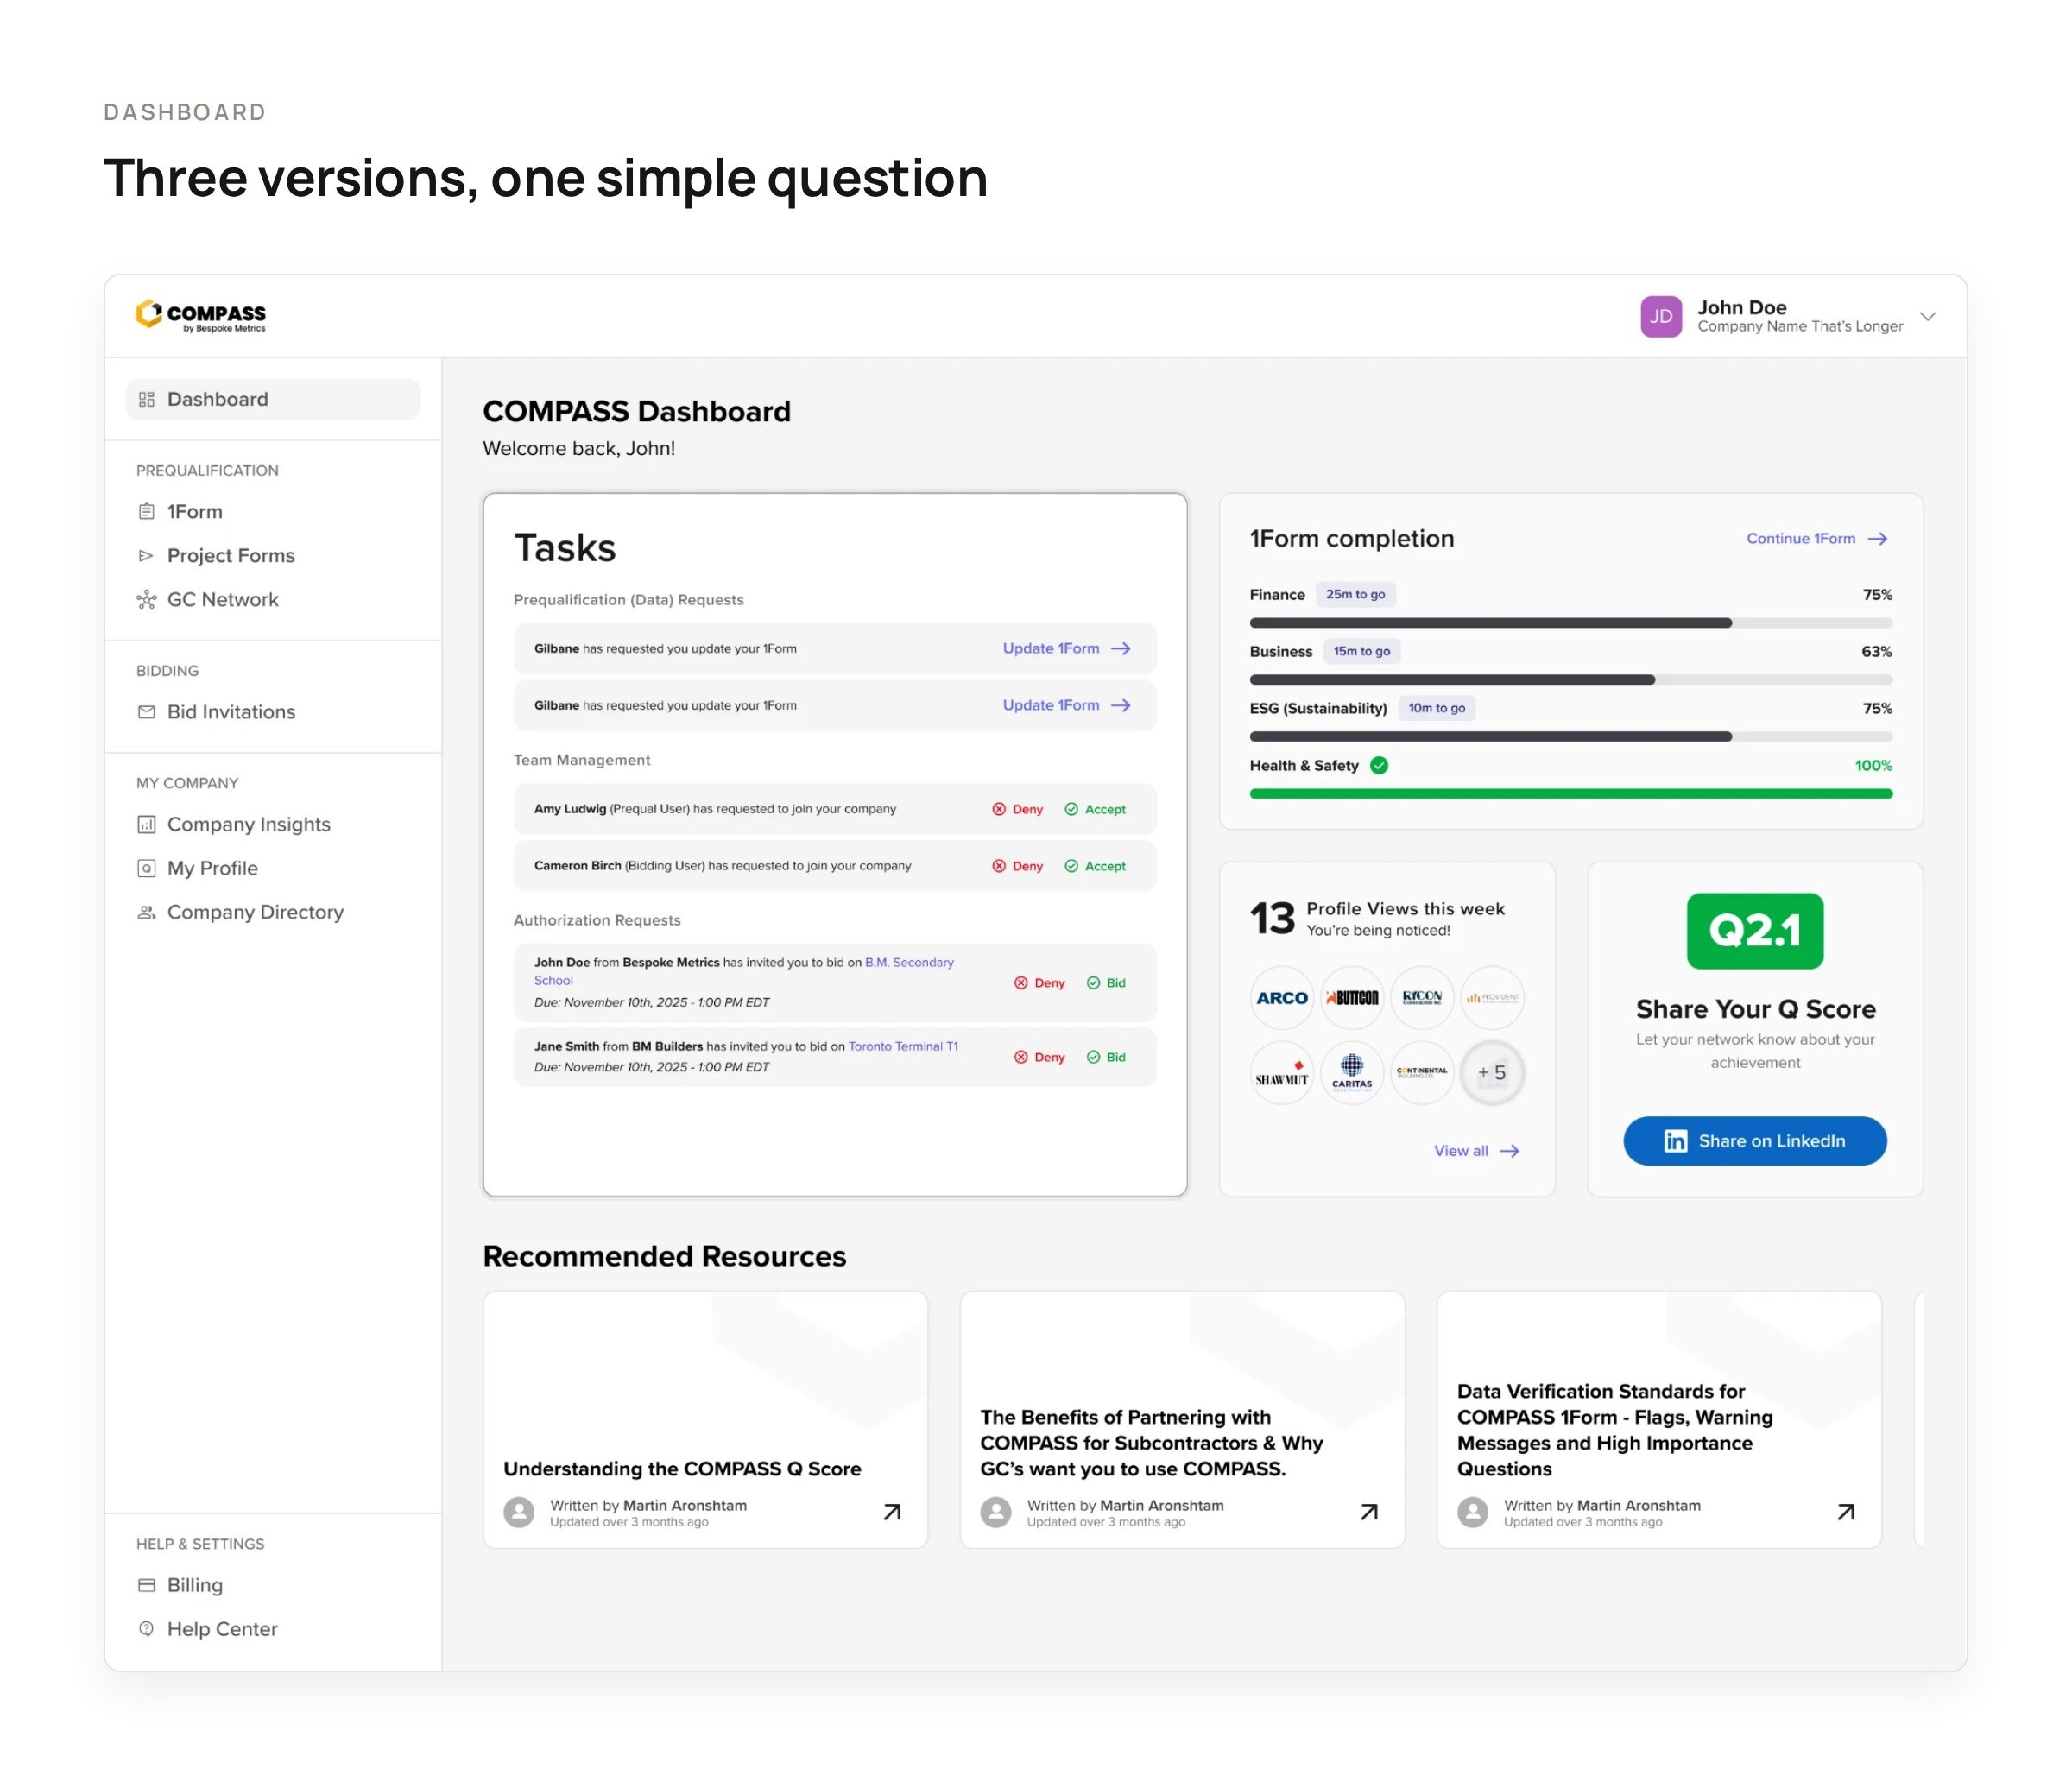The width and height of the screenshot is (2072, 1788).
Task: Click the 10m to go badge
Action: 1436,708
